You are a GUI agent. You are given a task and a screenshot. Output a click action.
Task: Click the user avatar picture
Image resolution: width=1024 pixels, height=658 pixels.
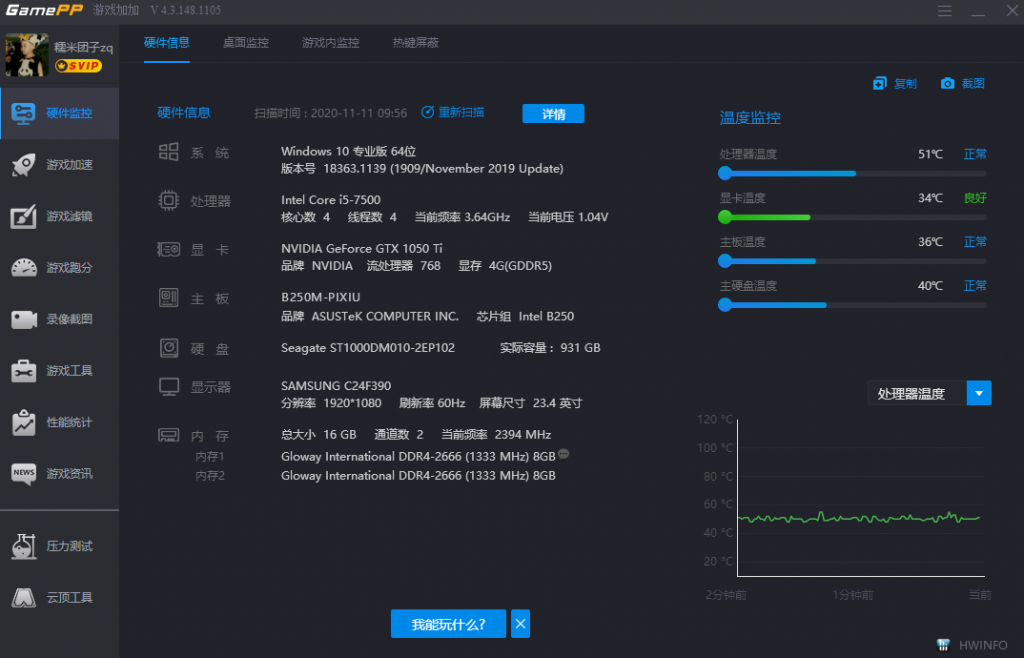tap(27, 55)
